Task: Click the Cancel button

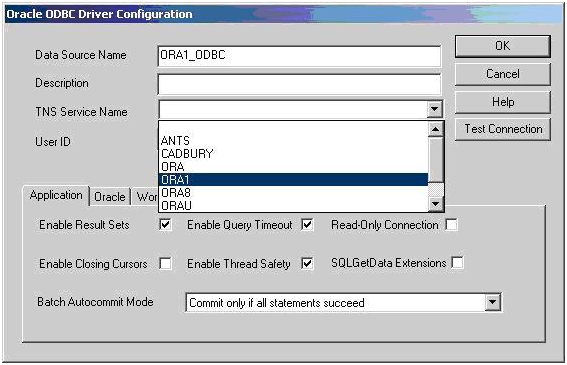Action: 503,74
